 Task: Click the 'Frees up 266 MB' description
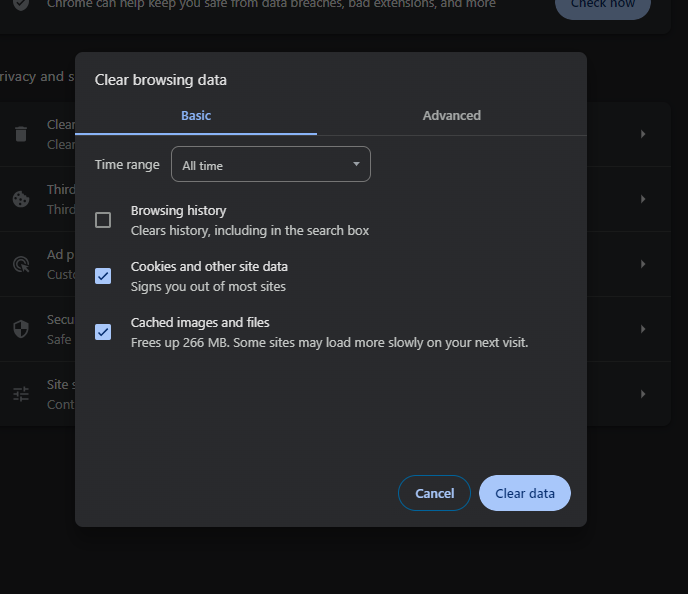click(330, 343)
